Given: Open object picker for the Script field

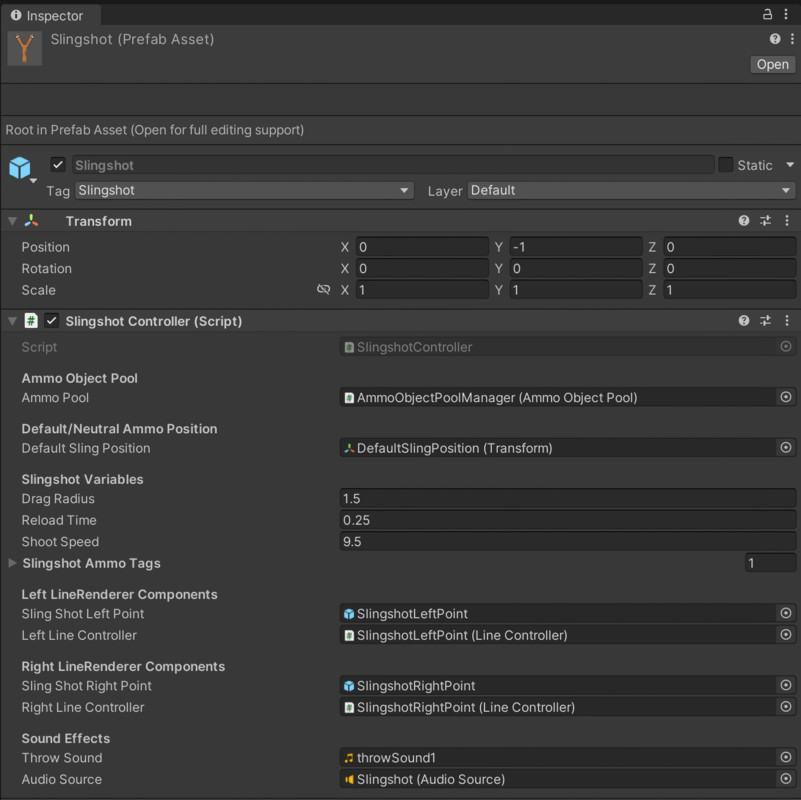Looking at the screenshot, I should (x=786, y=347).
